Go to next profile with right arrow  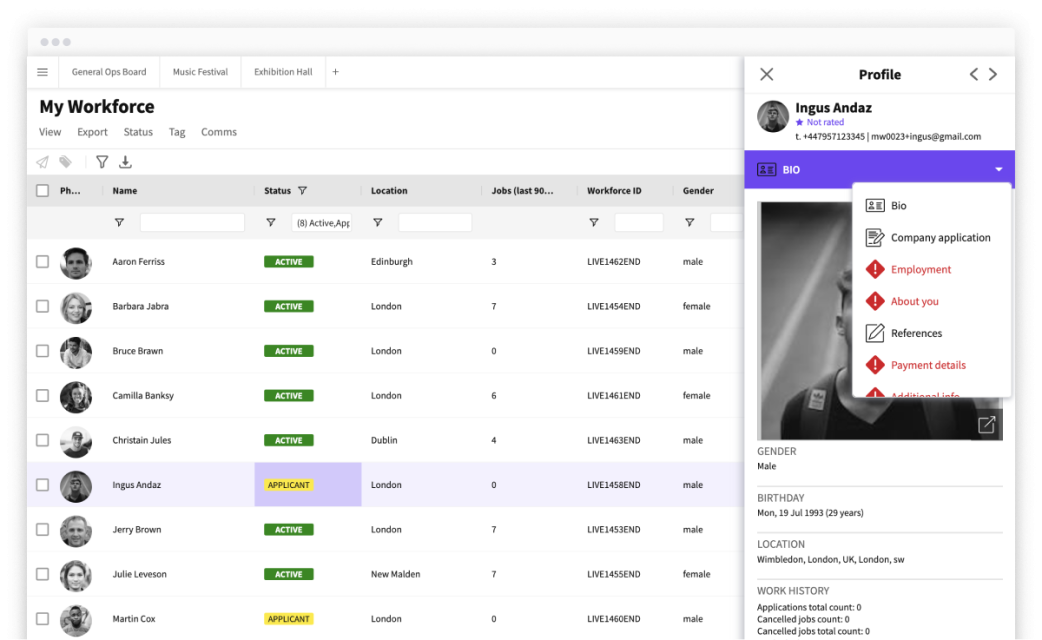pyautogui.click(x=993, y=74)
